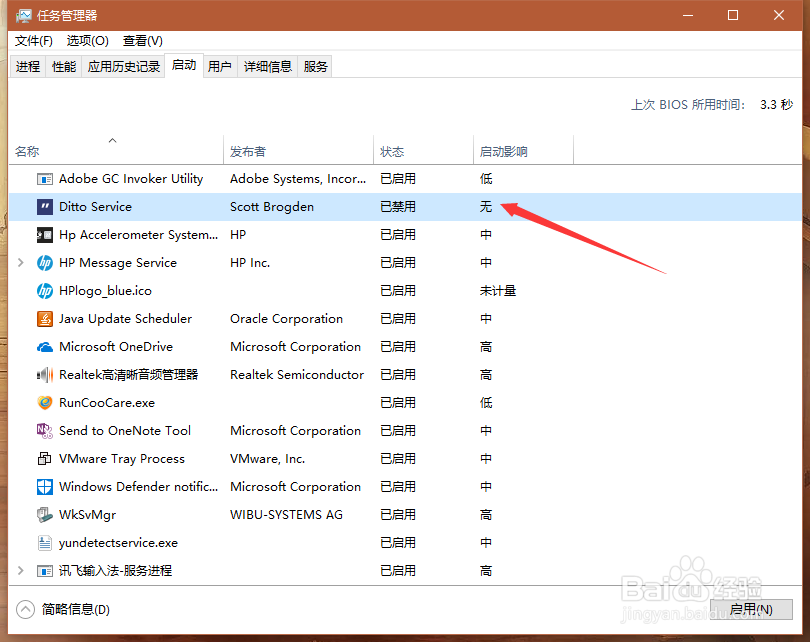Viewport: 810px width, 642px height.
Task: Click the 3.3 秒 BIOS time value
Action: pyautogui.click(x=776, y=105)
